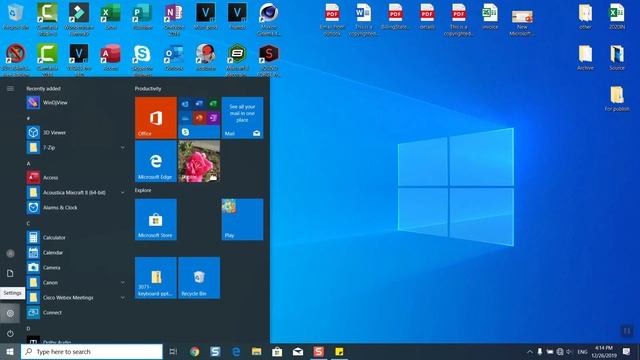Open the taskbar clock showing 4:14 PM
This screenshot has height=360, width=640.
point(604,351)
